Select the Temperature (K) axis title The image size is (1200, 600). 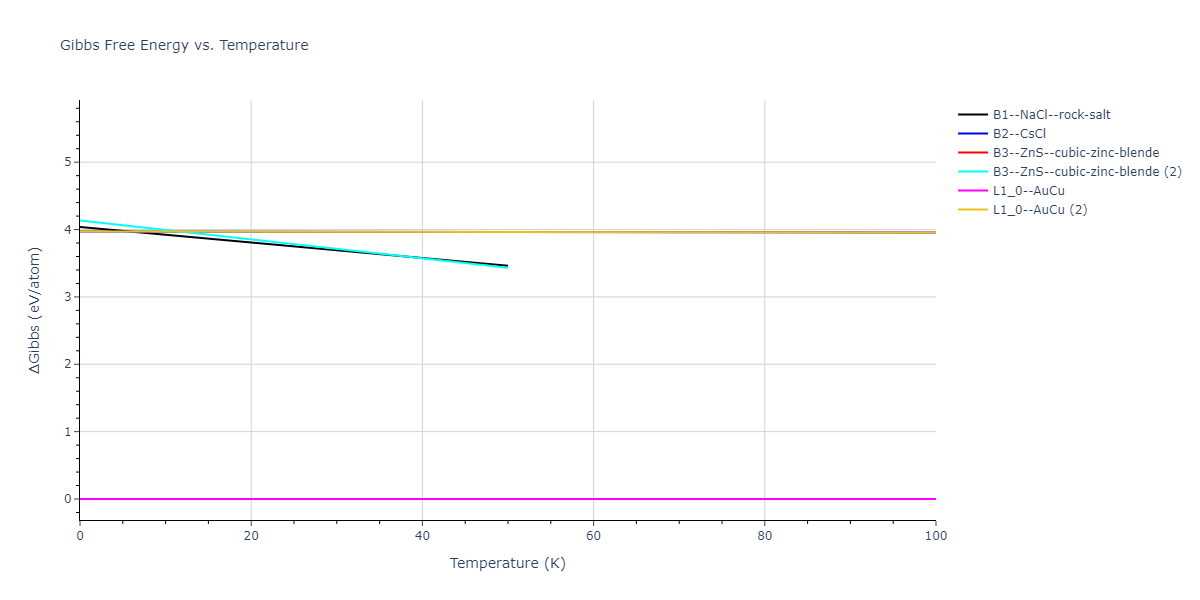point(507,563)
